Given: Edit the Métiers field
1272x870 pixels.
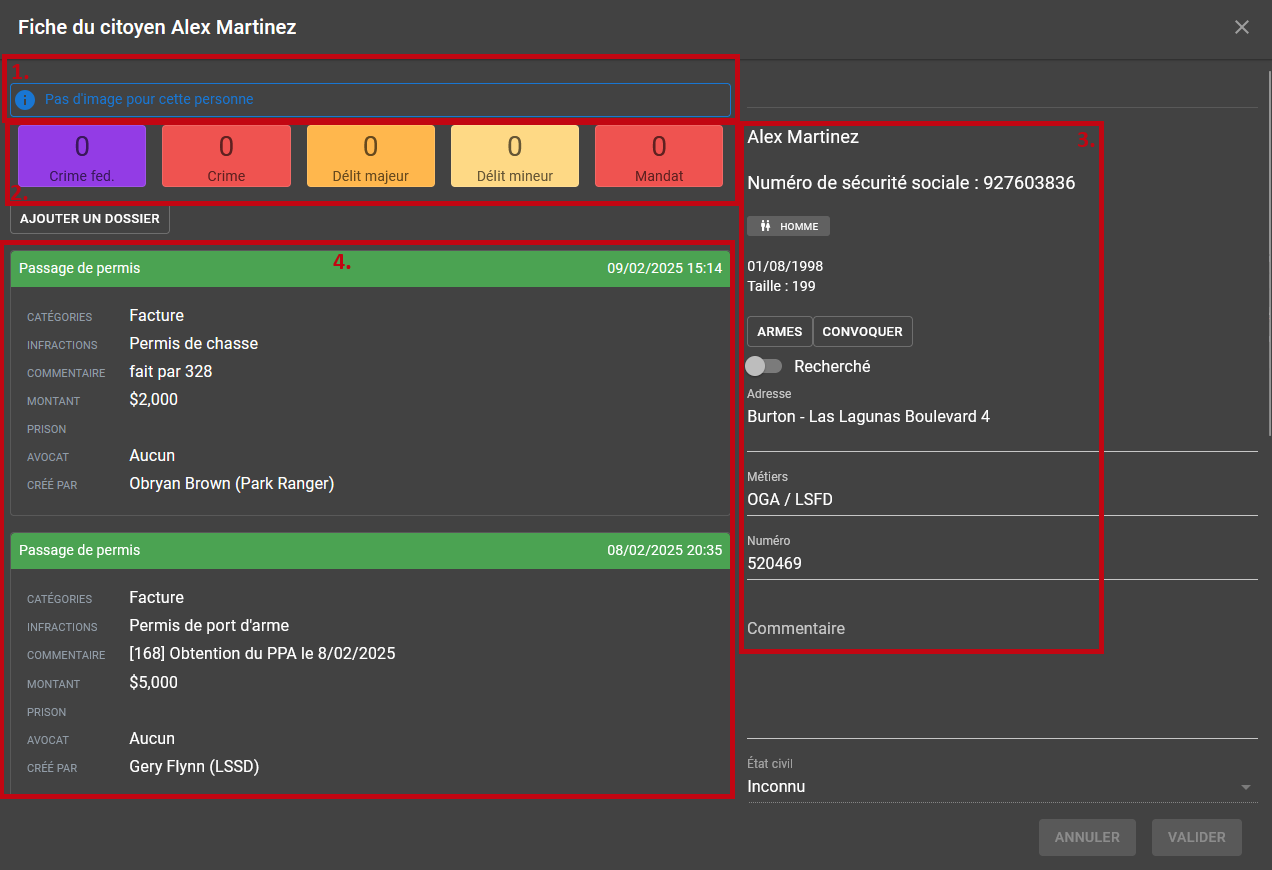Looking at the screenshot, I should 1000,500.
